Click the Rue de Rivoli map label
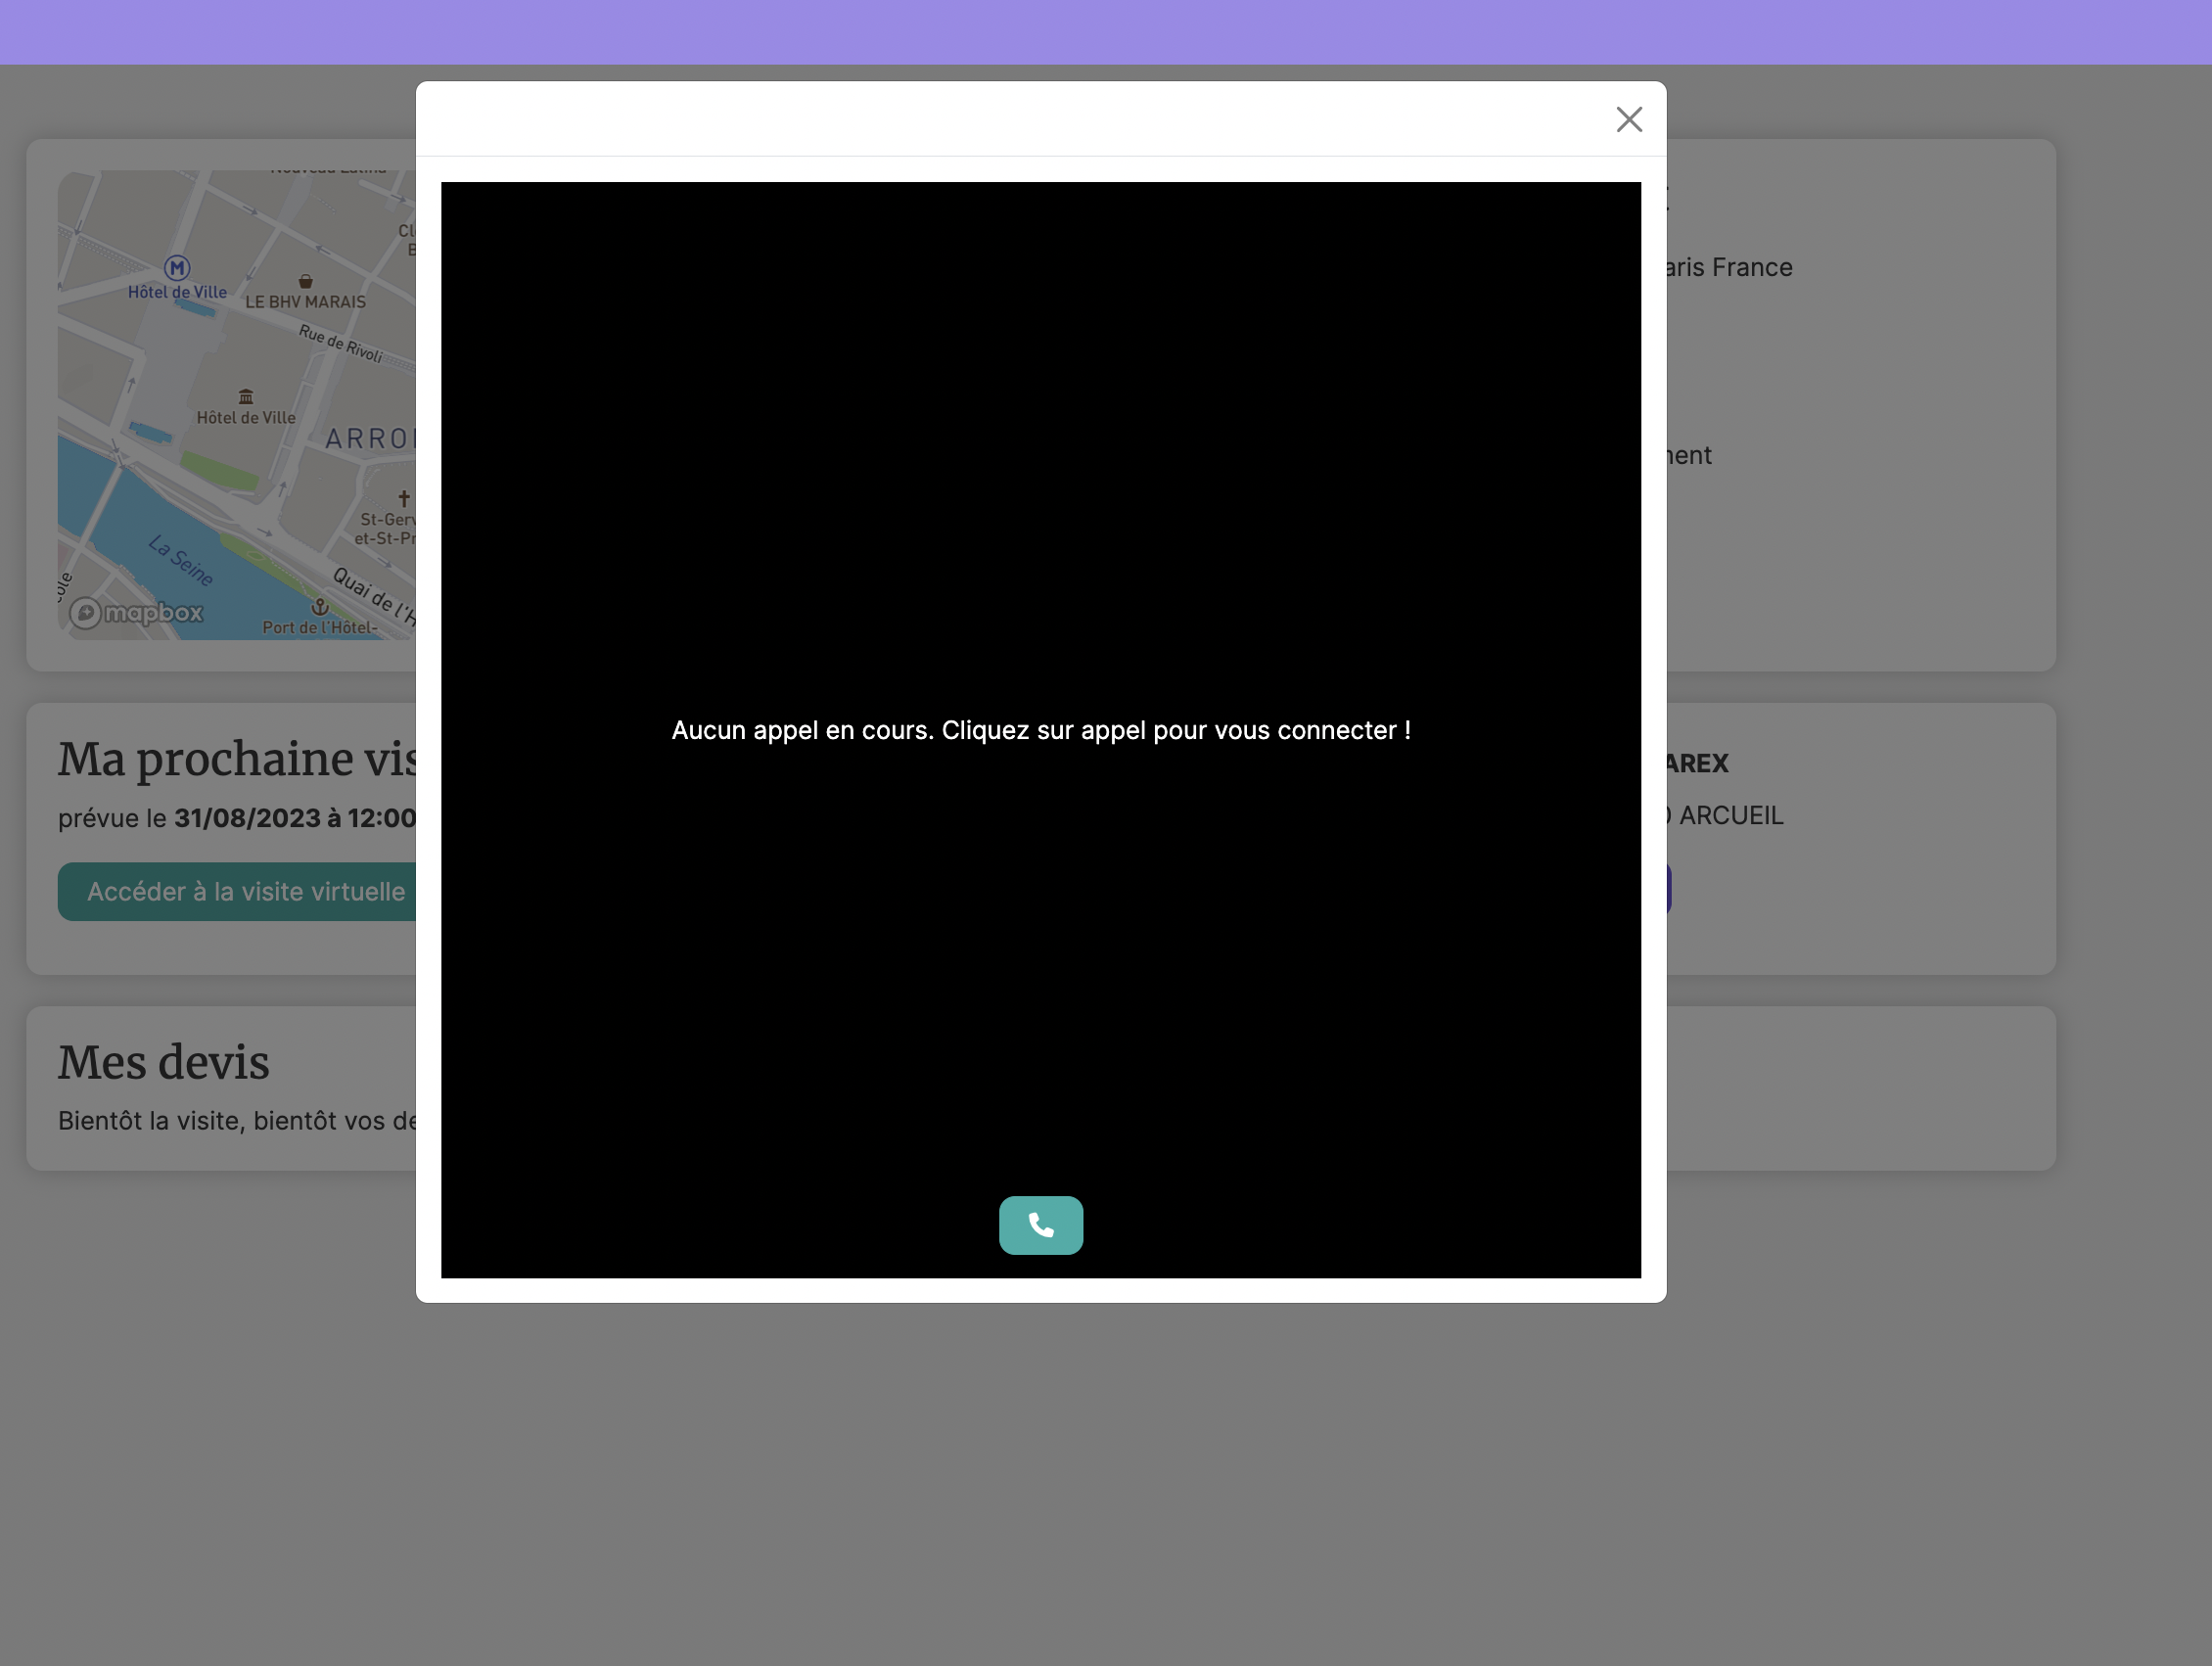The image size is (2212, 1666). tap(340, 344)
